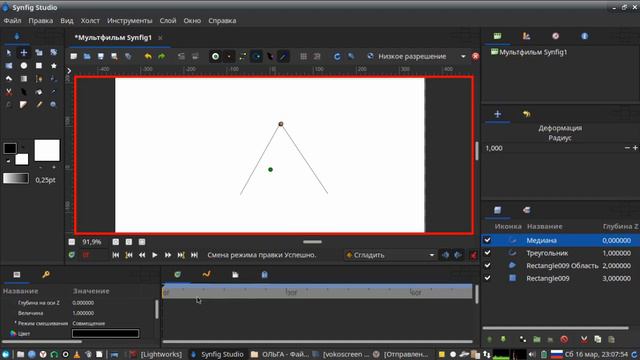
Task: Click the Open file toolbar icon
Action: tap(87, 56)
